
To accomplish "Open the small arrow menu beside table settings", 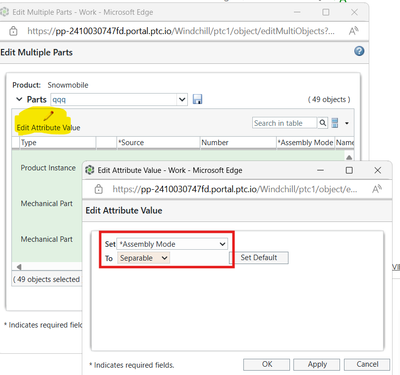I will coord(347,123).
